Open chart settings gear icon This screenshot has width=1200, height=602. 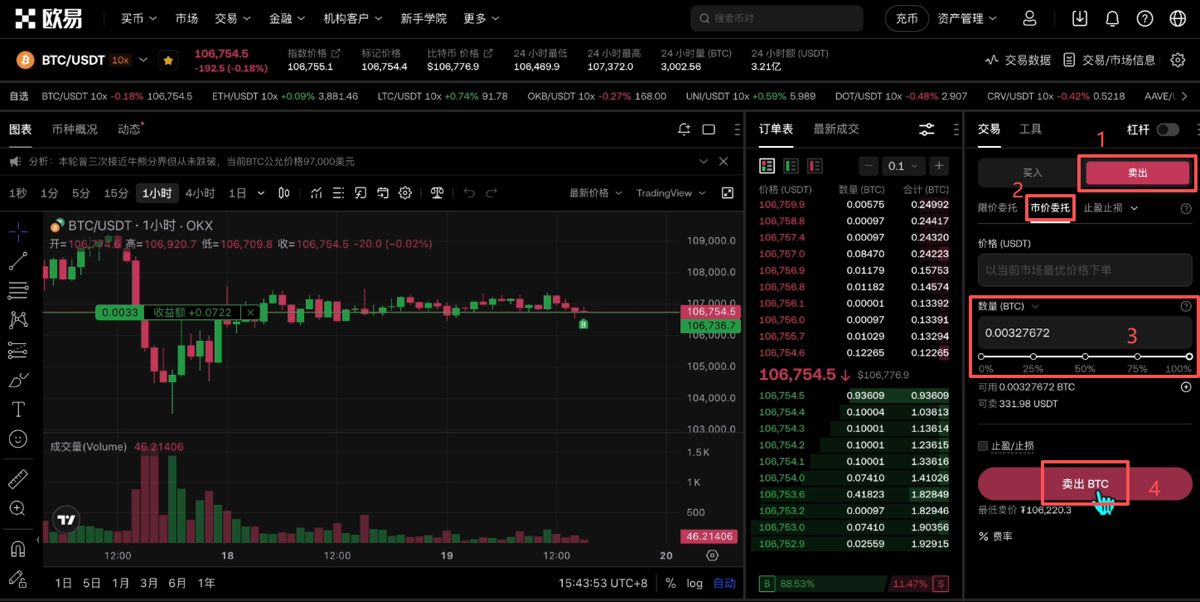[404, 193]
